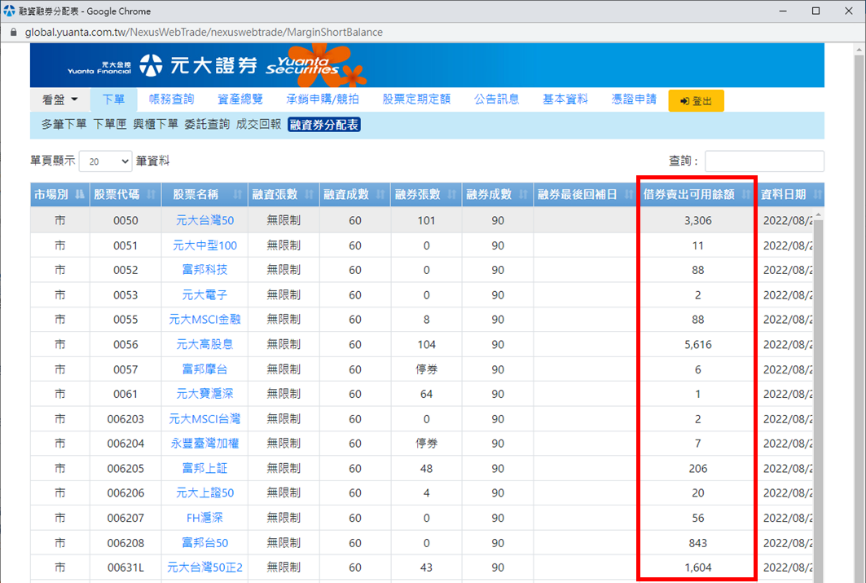Open the 元大高股息 stock link

pos(205,344)
